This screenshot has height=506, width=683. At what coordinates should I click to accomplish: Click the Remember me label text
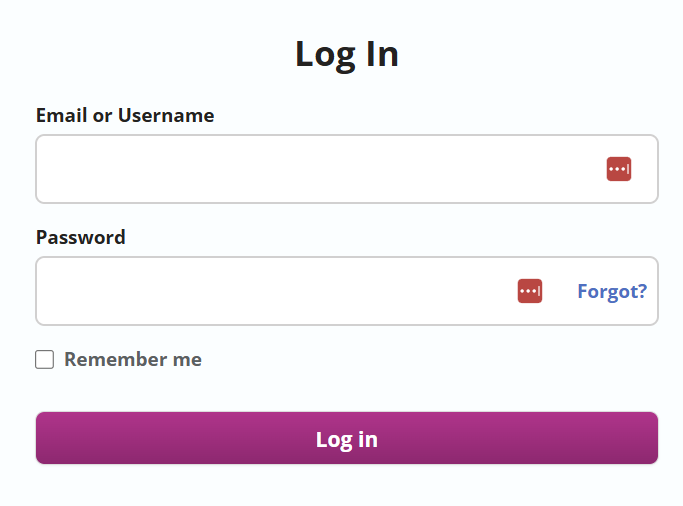[133, 360]
